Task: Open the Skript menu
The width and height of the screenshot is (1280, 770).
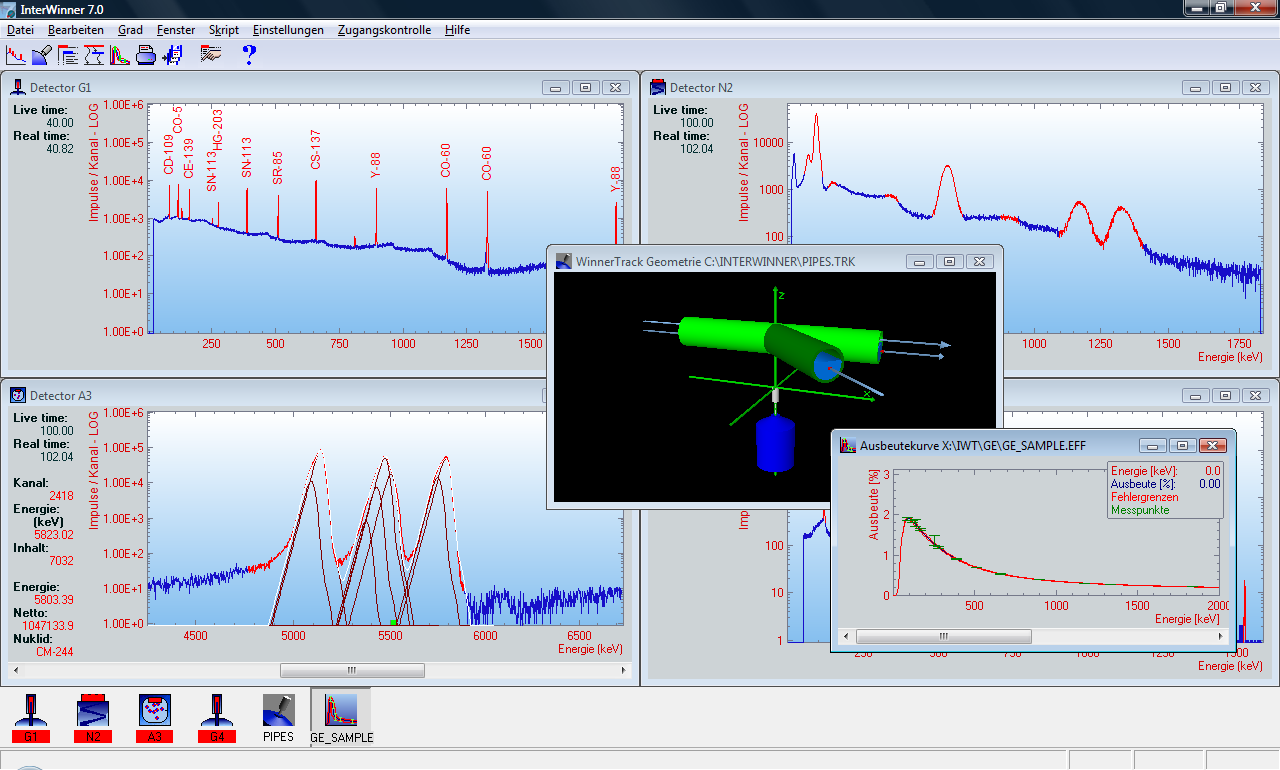Action: [224, 30]
